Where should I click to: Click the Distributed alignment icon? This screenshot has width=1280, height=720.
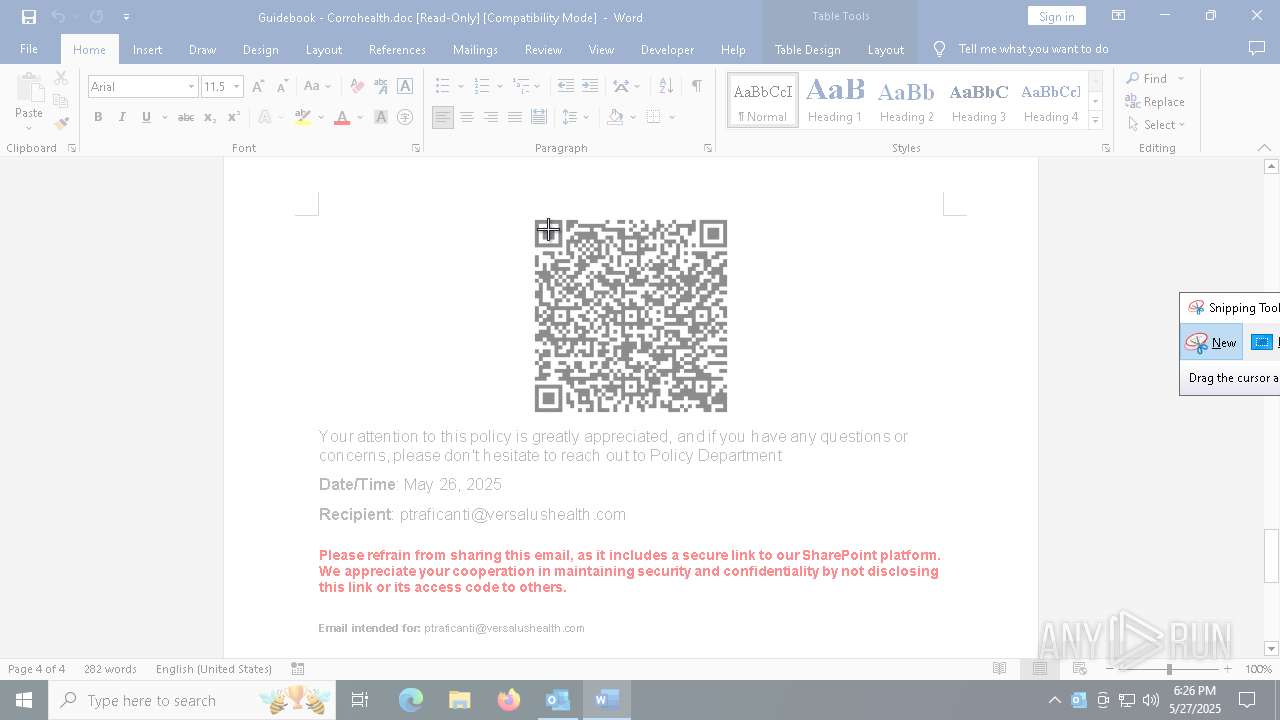[539, 117]
